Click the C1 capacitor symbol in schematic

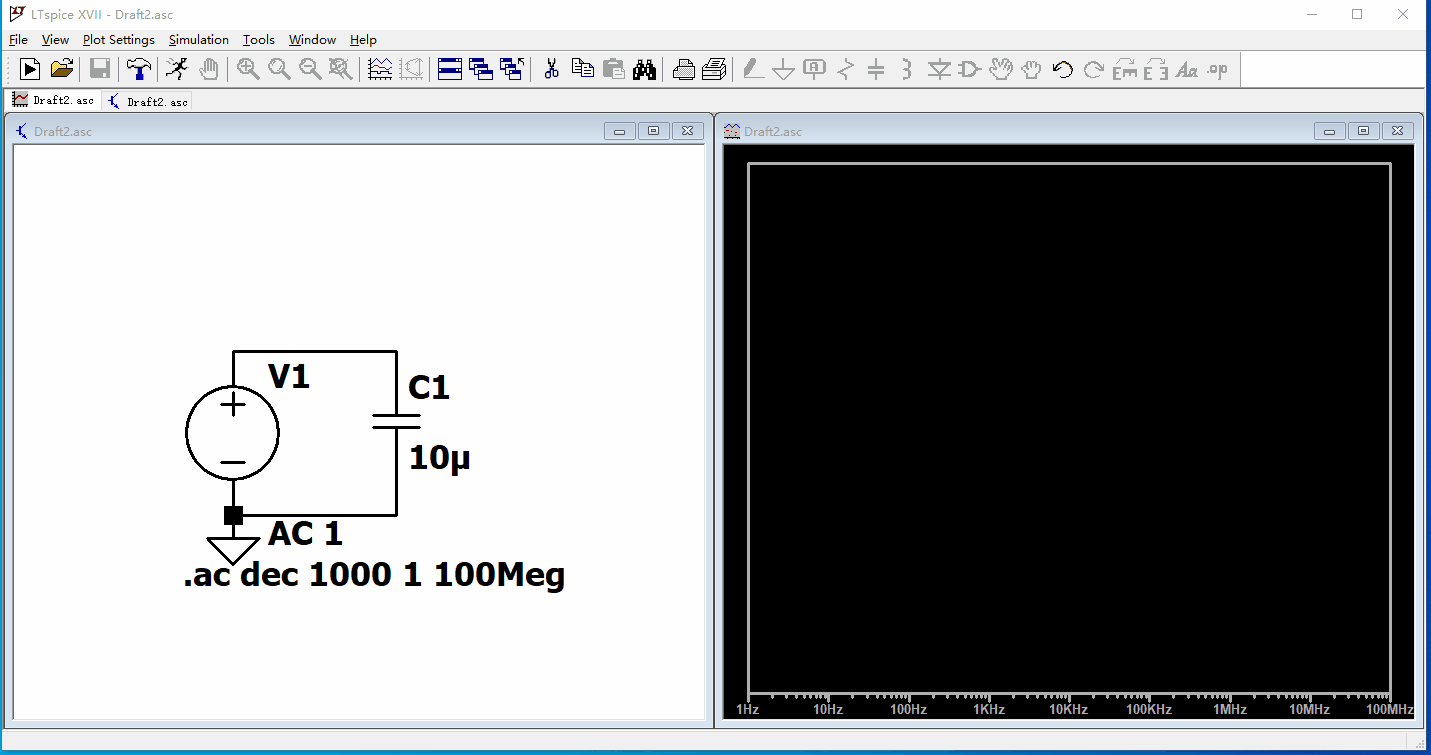pos(396,420)
